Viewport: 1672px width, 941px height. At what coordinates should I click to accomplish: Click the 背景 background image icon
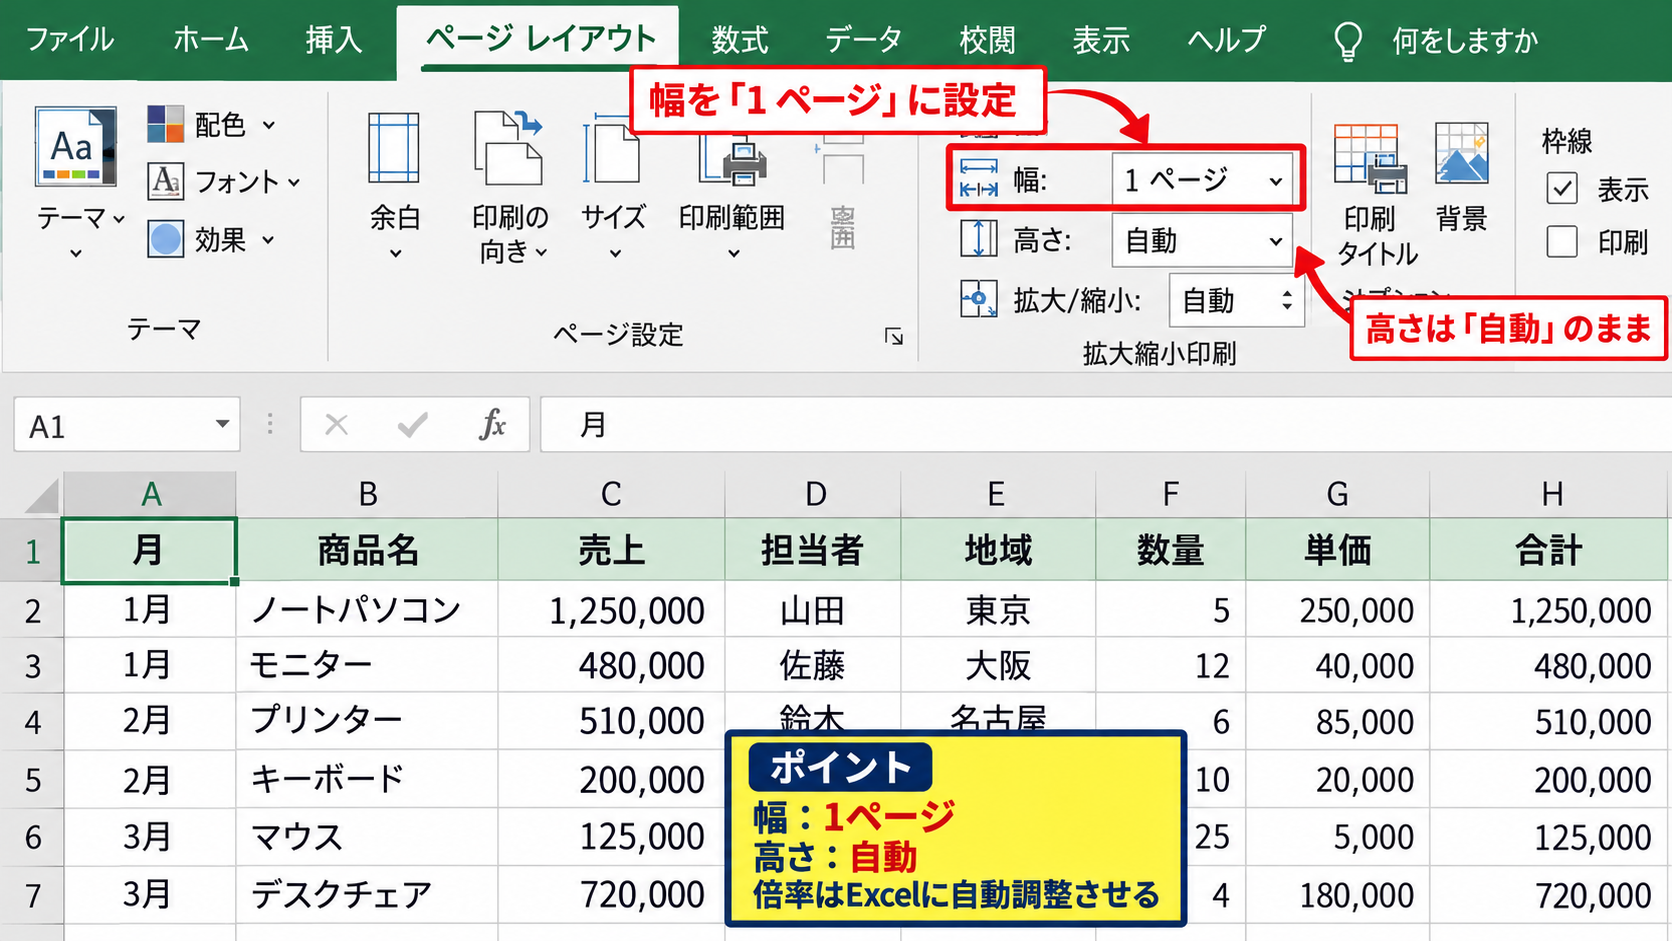pos(1461,153)
